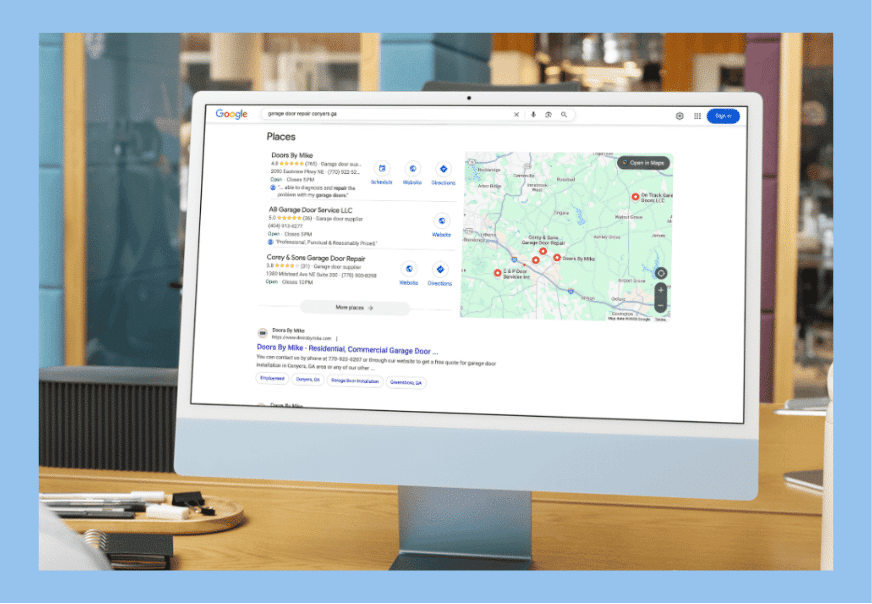Get directions to Corey & Sons

(440, 270)
